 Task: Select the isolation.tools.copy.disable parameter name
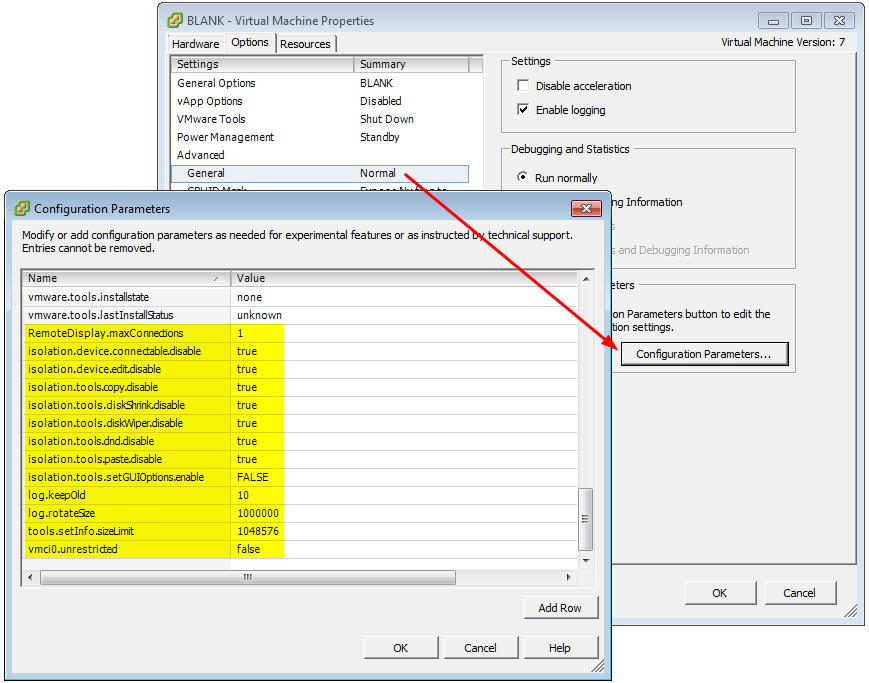93,387
